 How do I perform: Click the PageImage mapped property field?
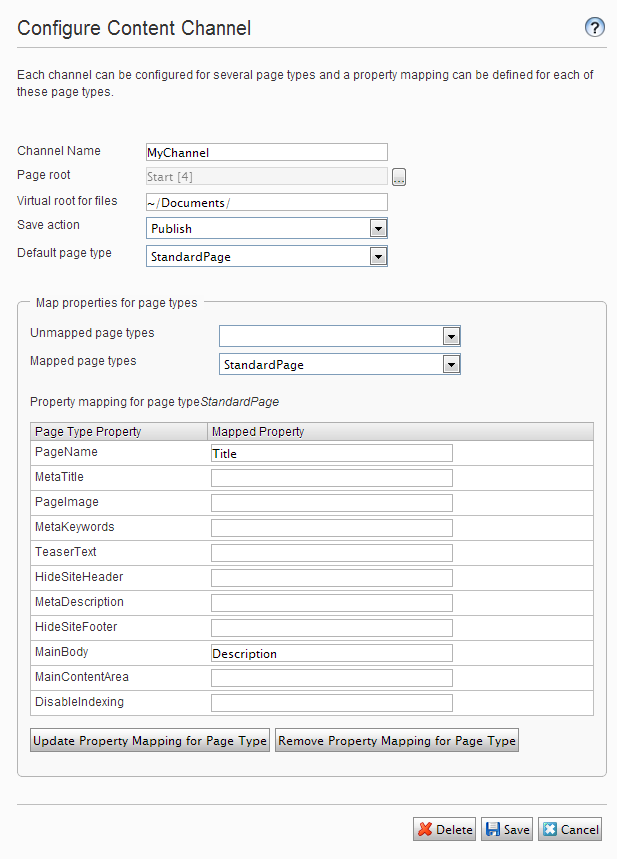pos(331,503)
